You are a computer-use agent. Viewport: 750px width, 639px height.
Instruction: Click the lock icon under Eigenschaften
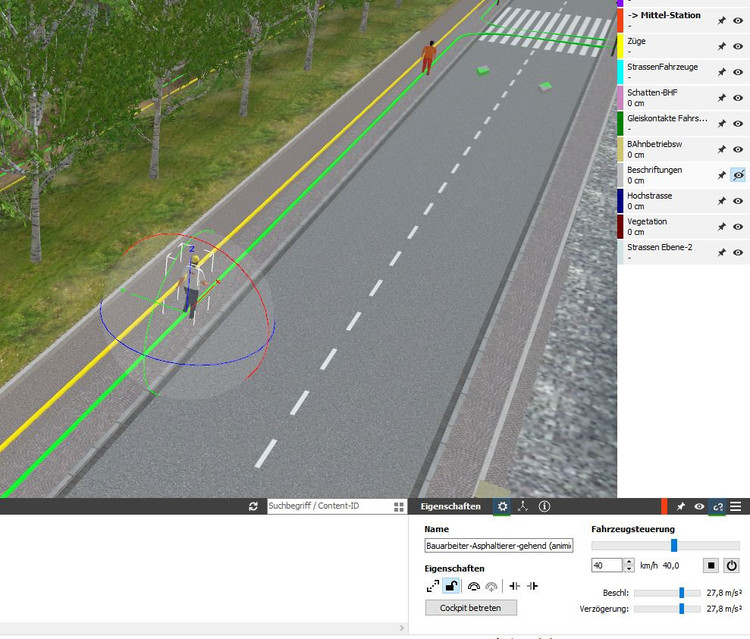[x=452, y=586]
